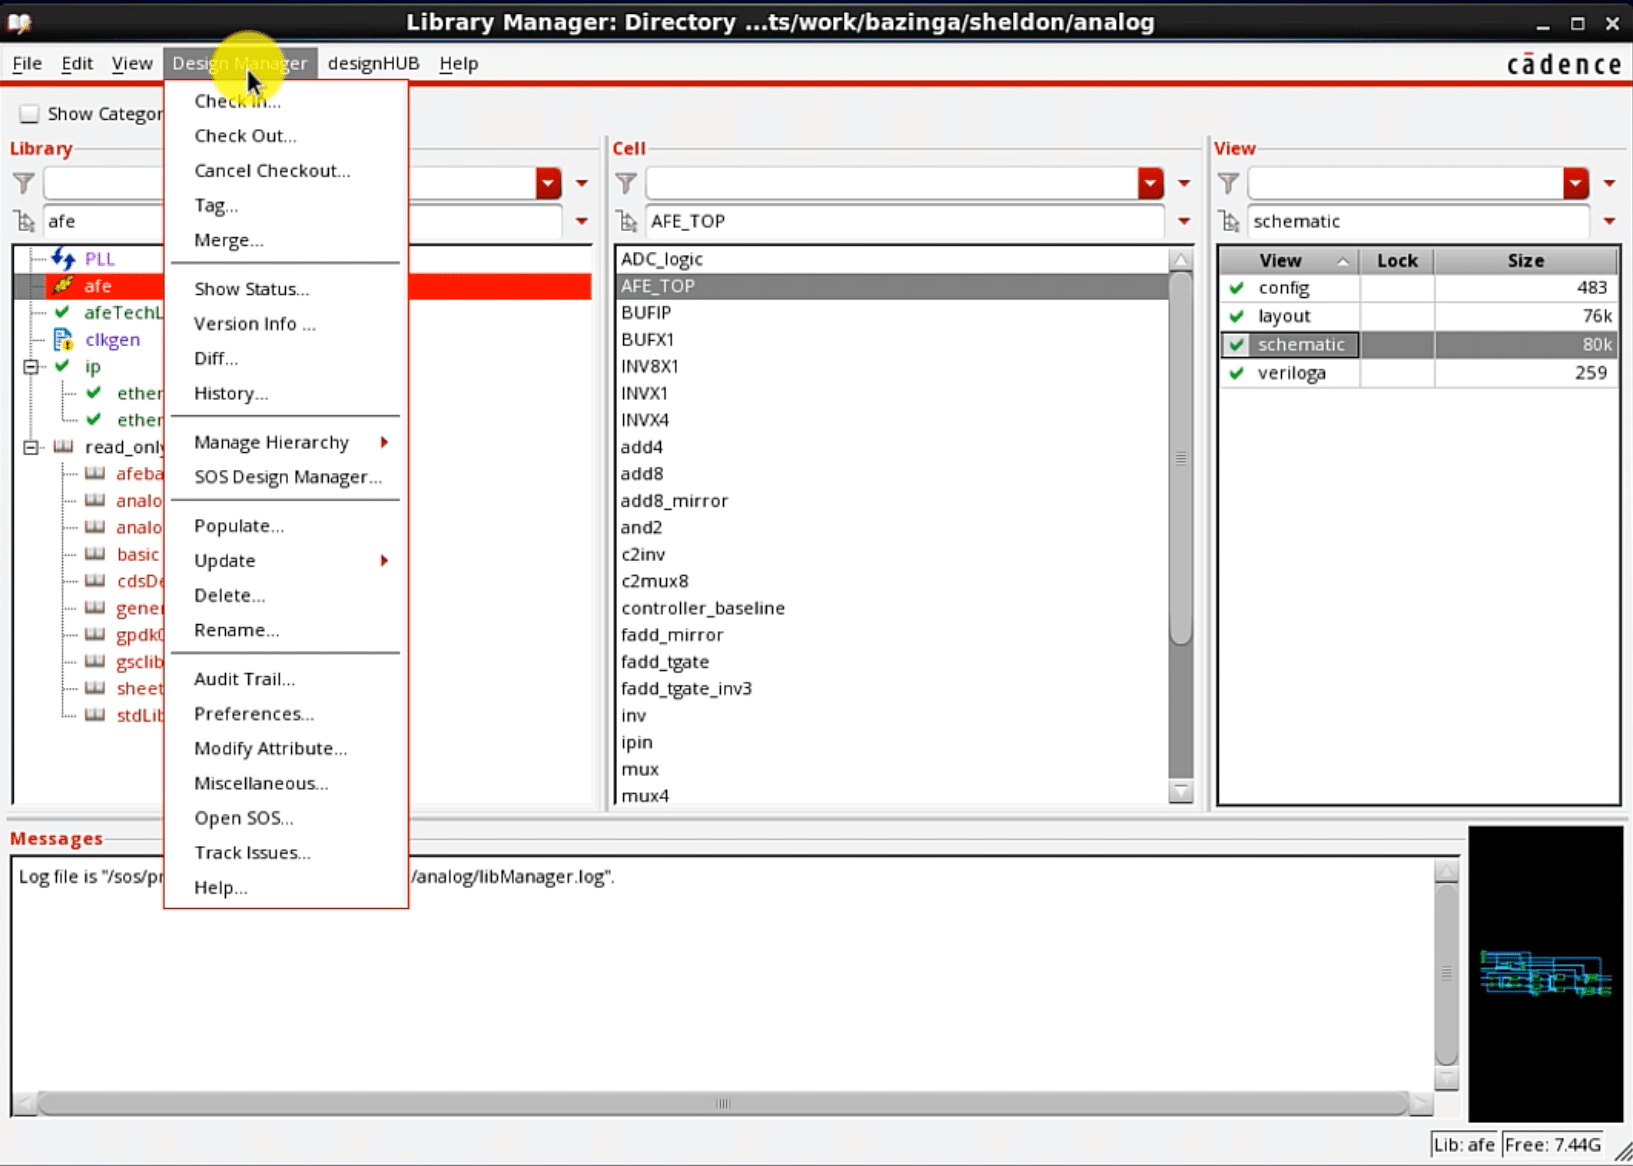Viewport: 1633px width, 1166px height.
Task: Click the Messages horizontal scrollbar
Action: [722, 1103]
